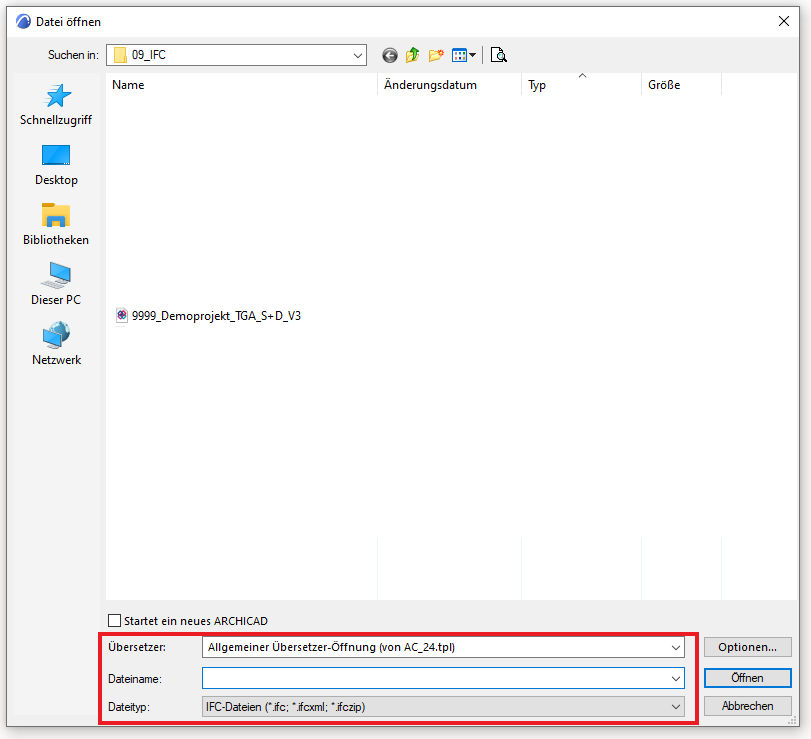Expand the 'Suchen in' folder dropdown

[358, 55]
